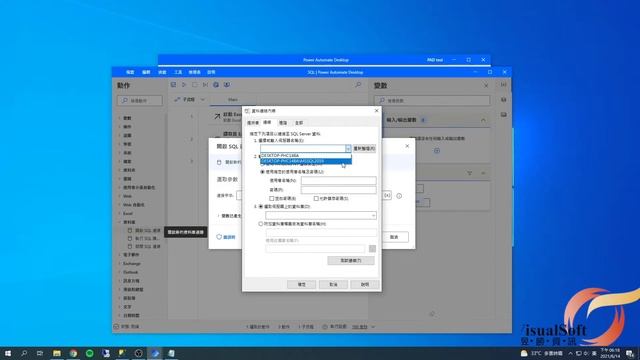Switch to the 進階 tab in data link dialog

(x=283, y=122)
